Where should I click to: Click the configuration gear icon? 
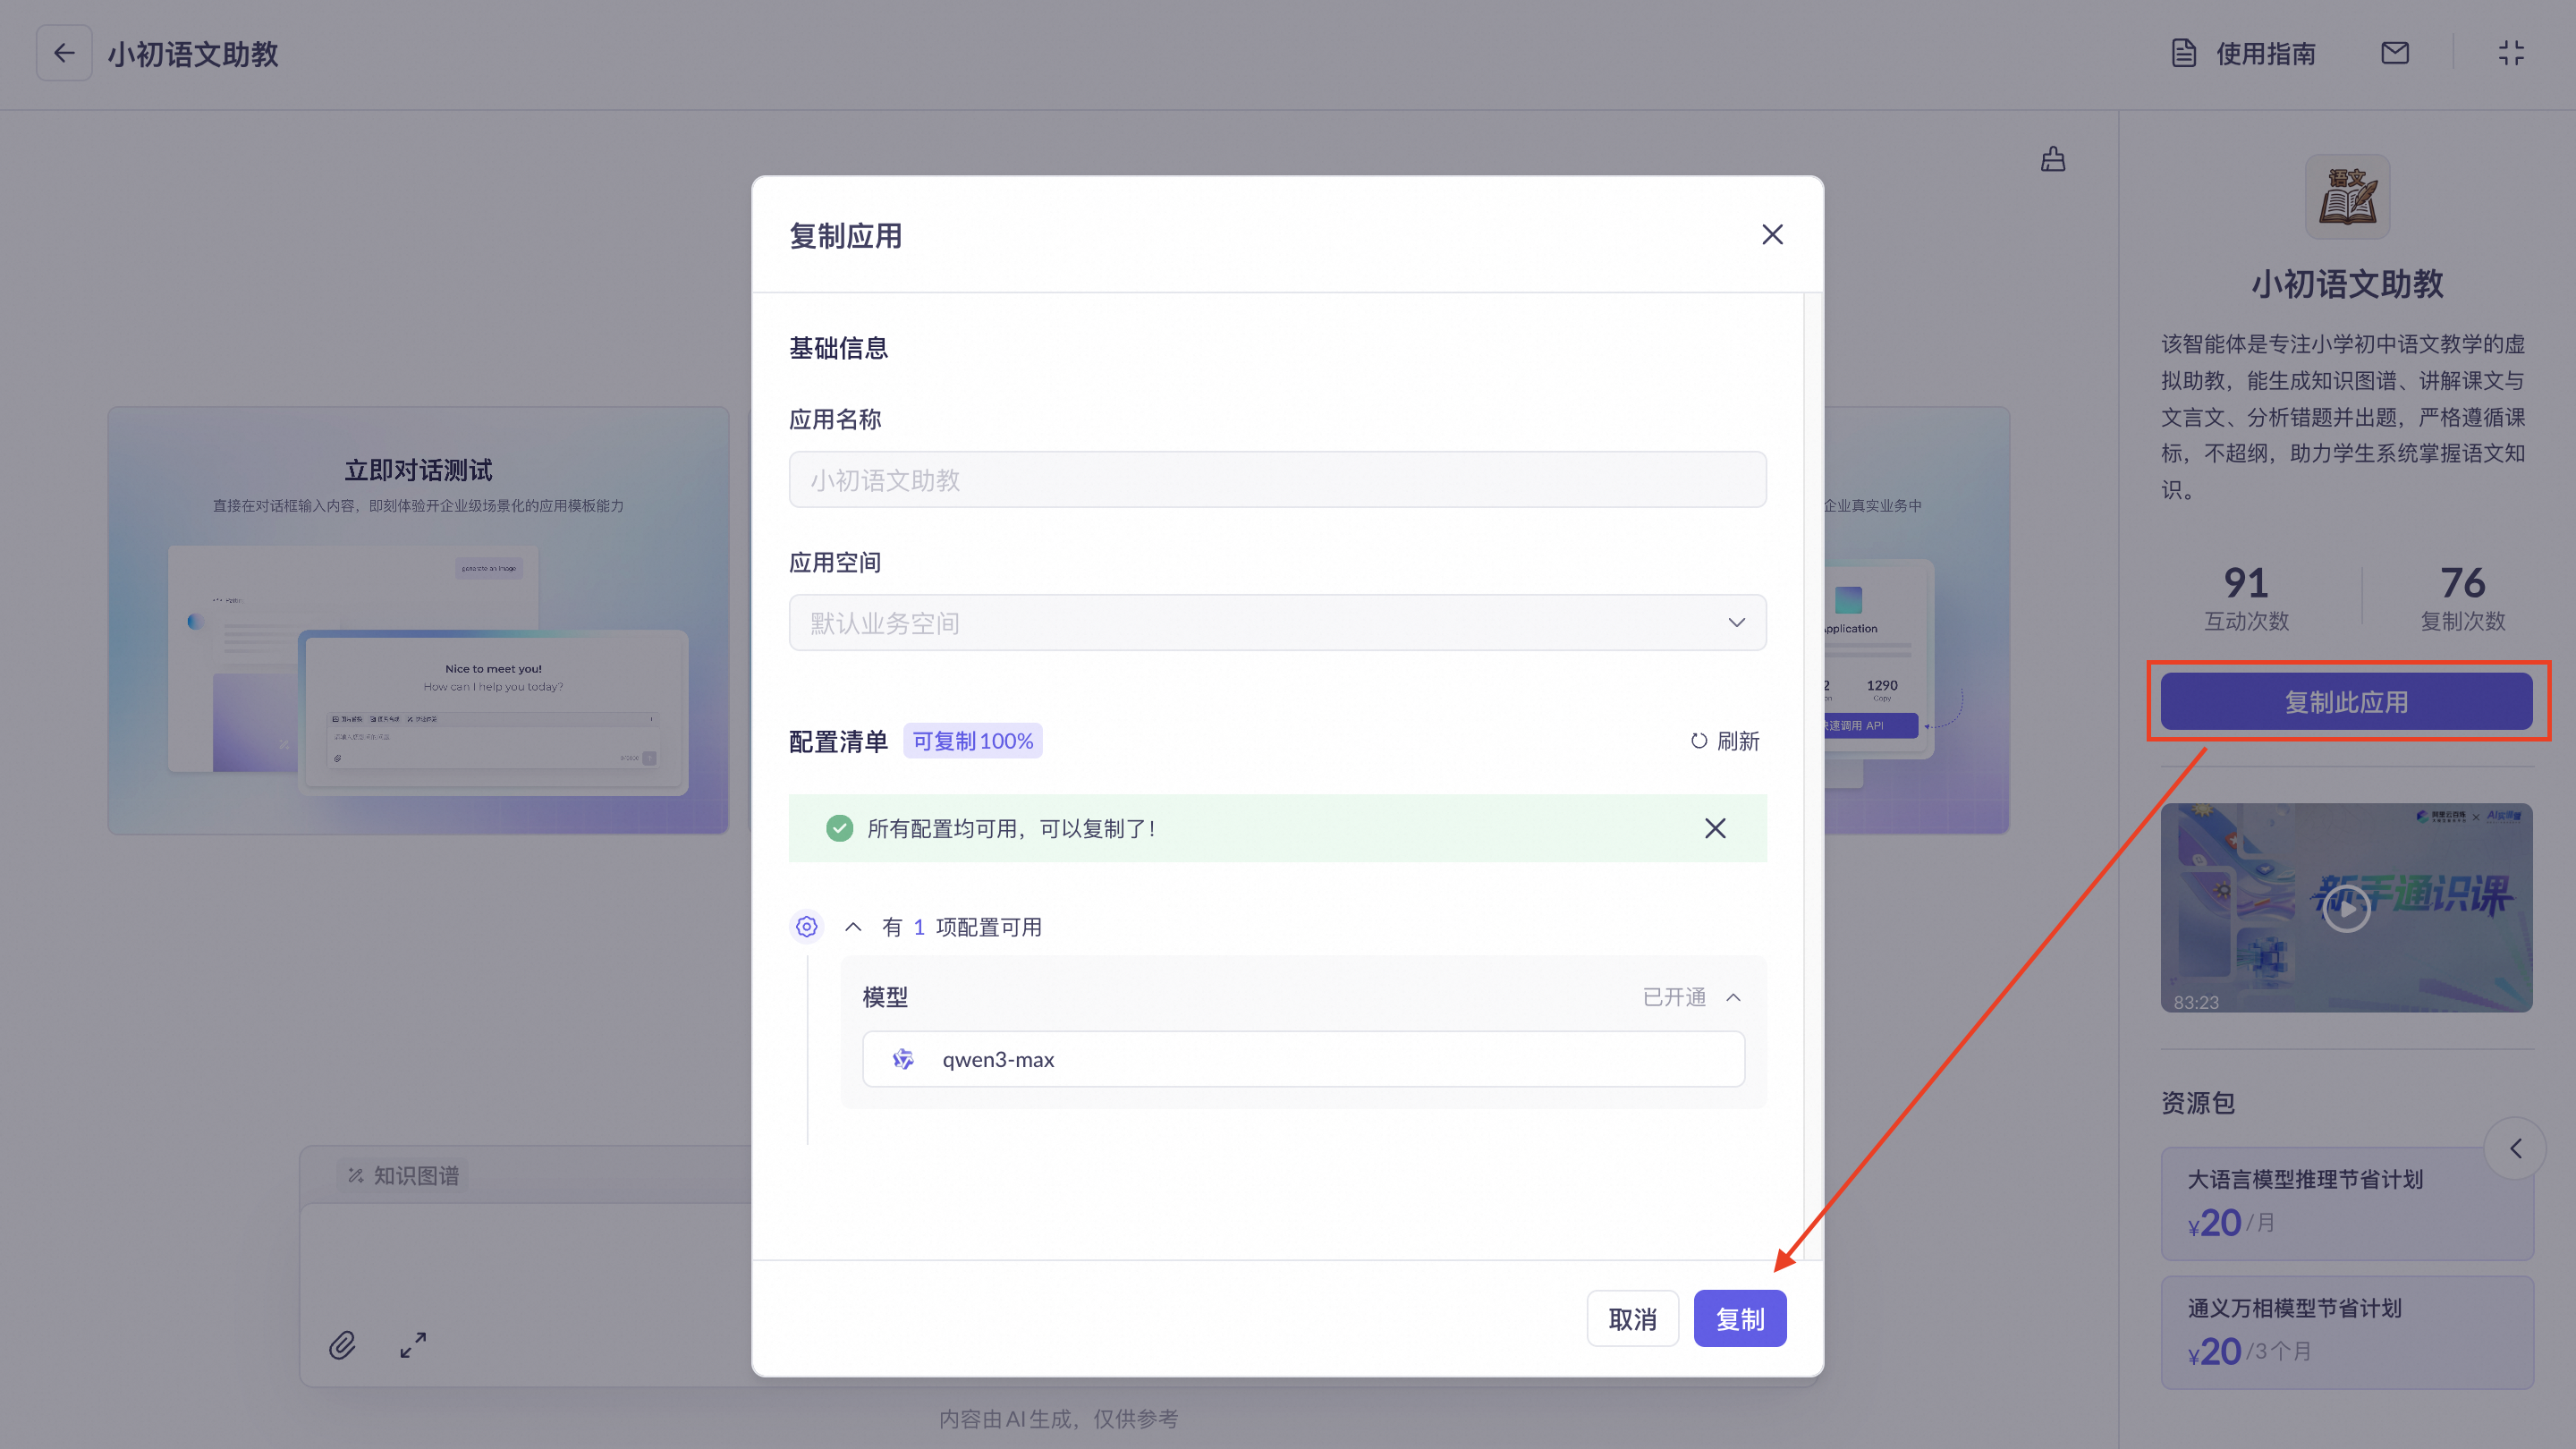pyautogui.click(x=806, y=927)
